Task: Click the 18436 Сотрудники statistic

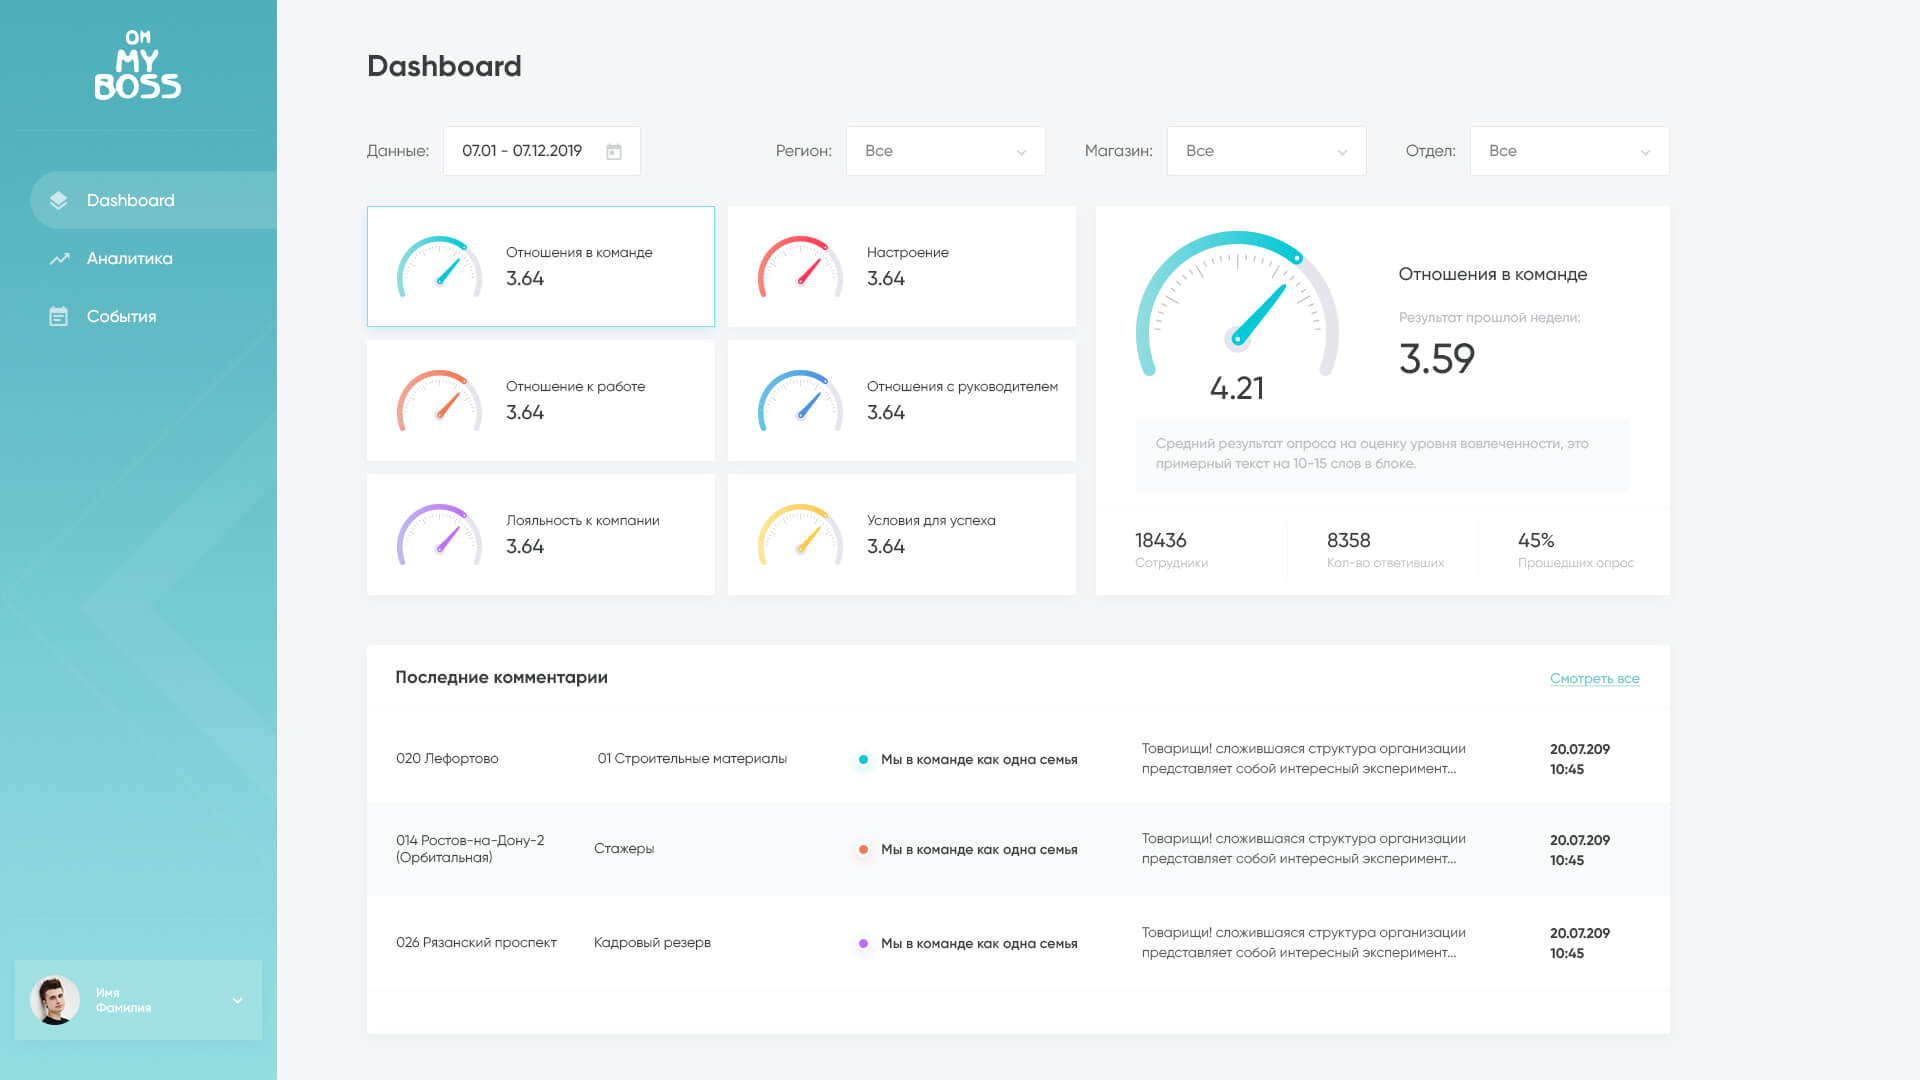Action: [1171, 550]
